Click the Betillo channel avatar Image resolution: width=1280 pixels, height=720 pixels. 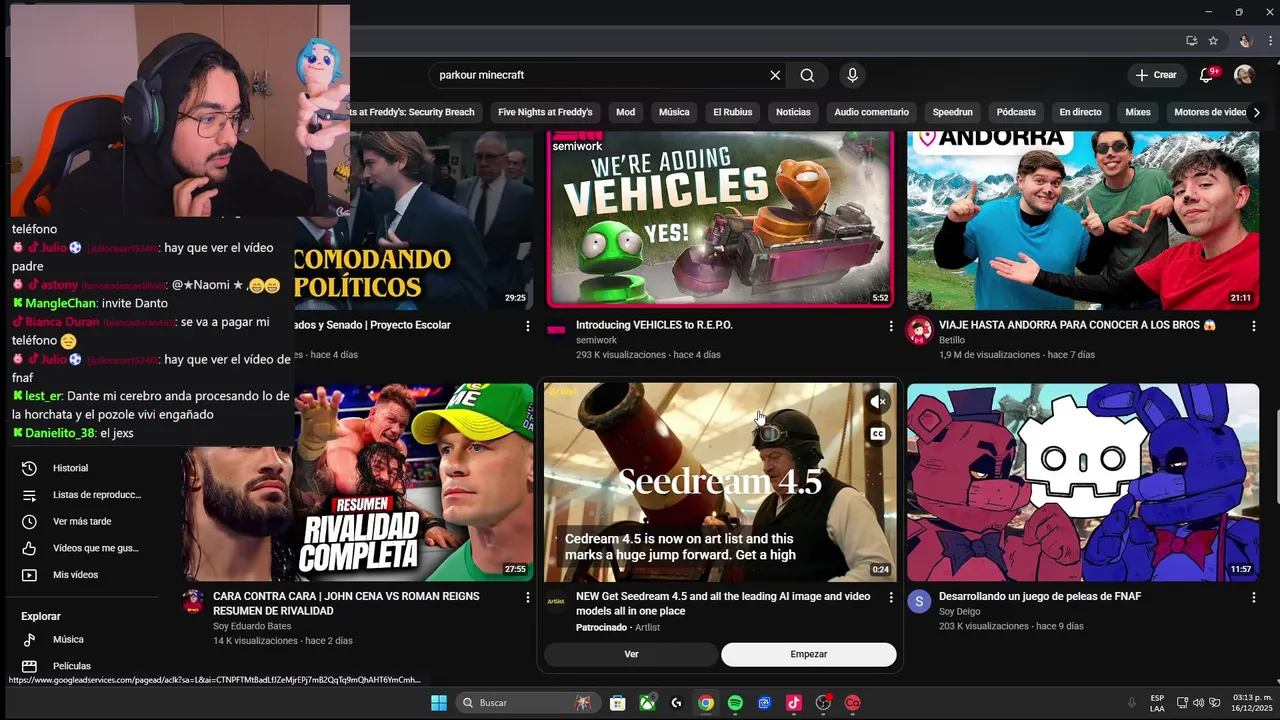click(919, 331)
